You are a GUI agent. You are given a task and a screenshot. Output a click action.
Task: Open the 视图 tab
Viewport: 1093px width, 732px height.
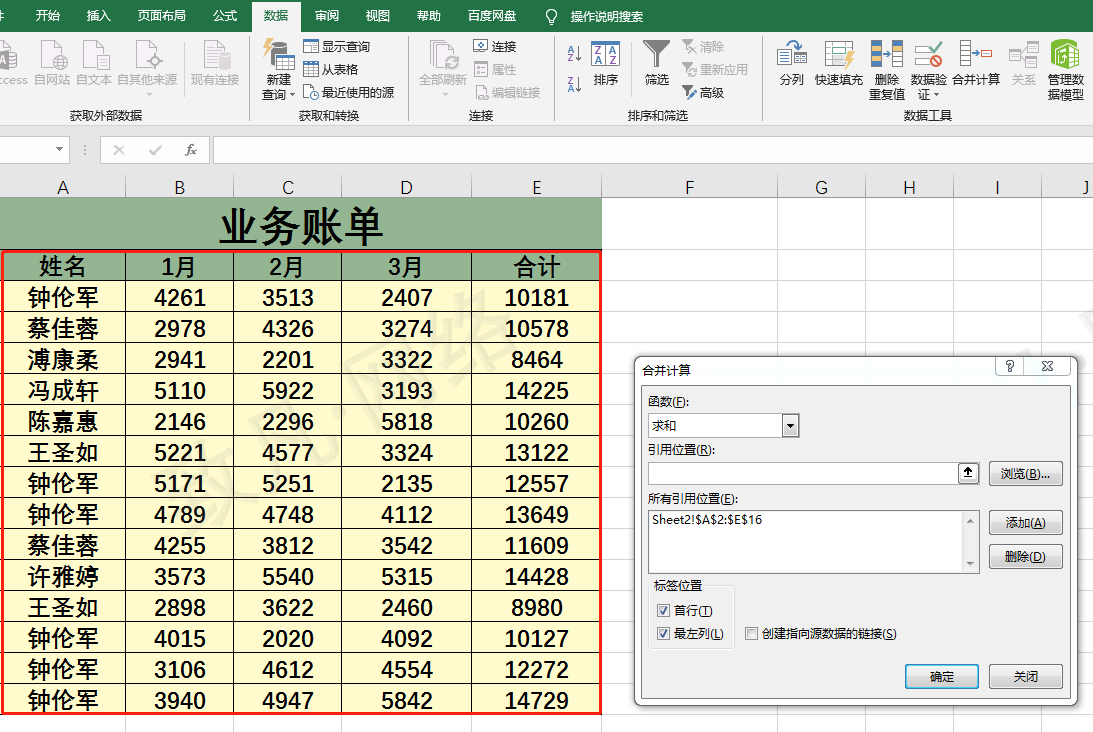point(377,15)
